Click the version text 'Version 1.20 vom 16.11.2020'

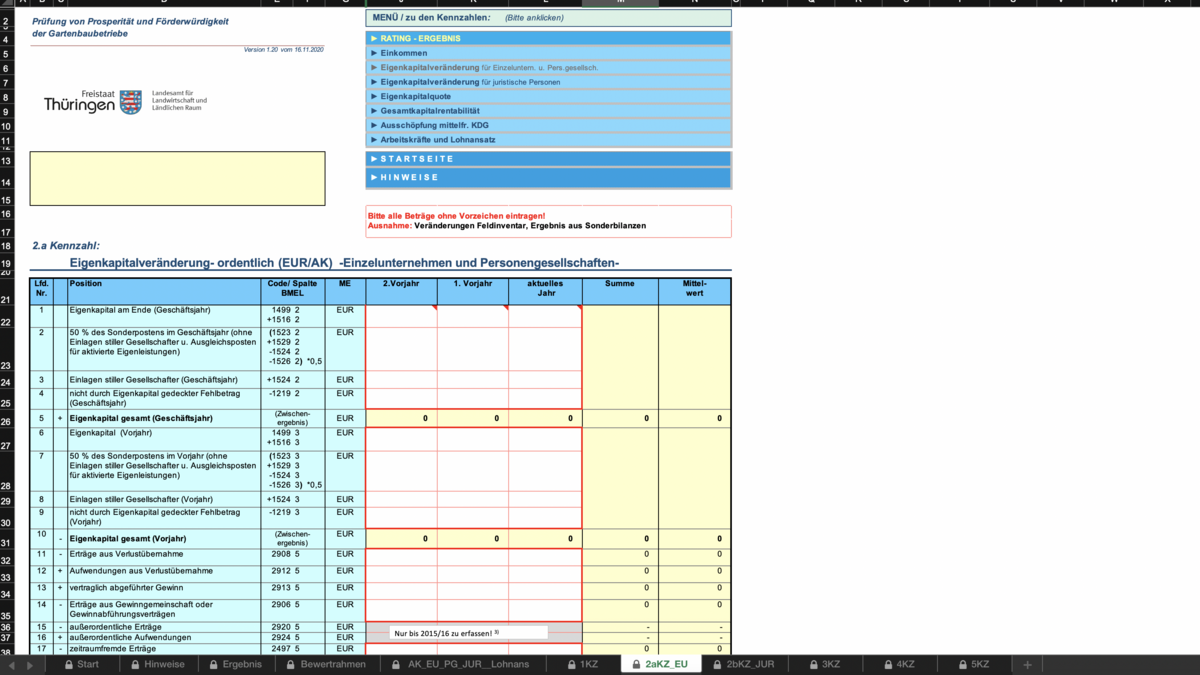(284, 49)
